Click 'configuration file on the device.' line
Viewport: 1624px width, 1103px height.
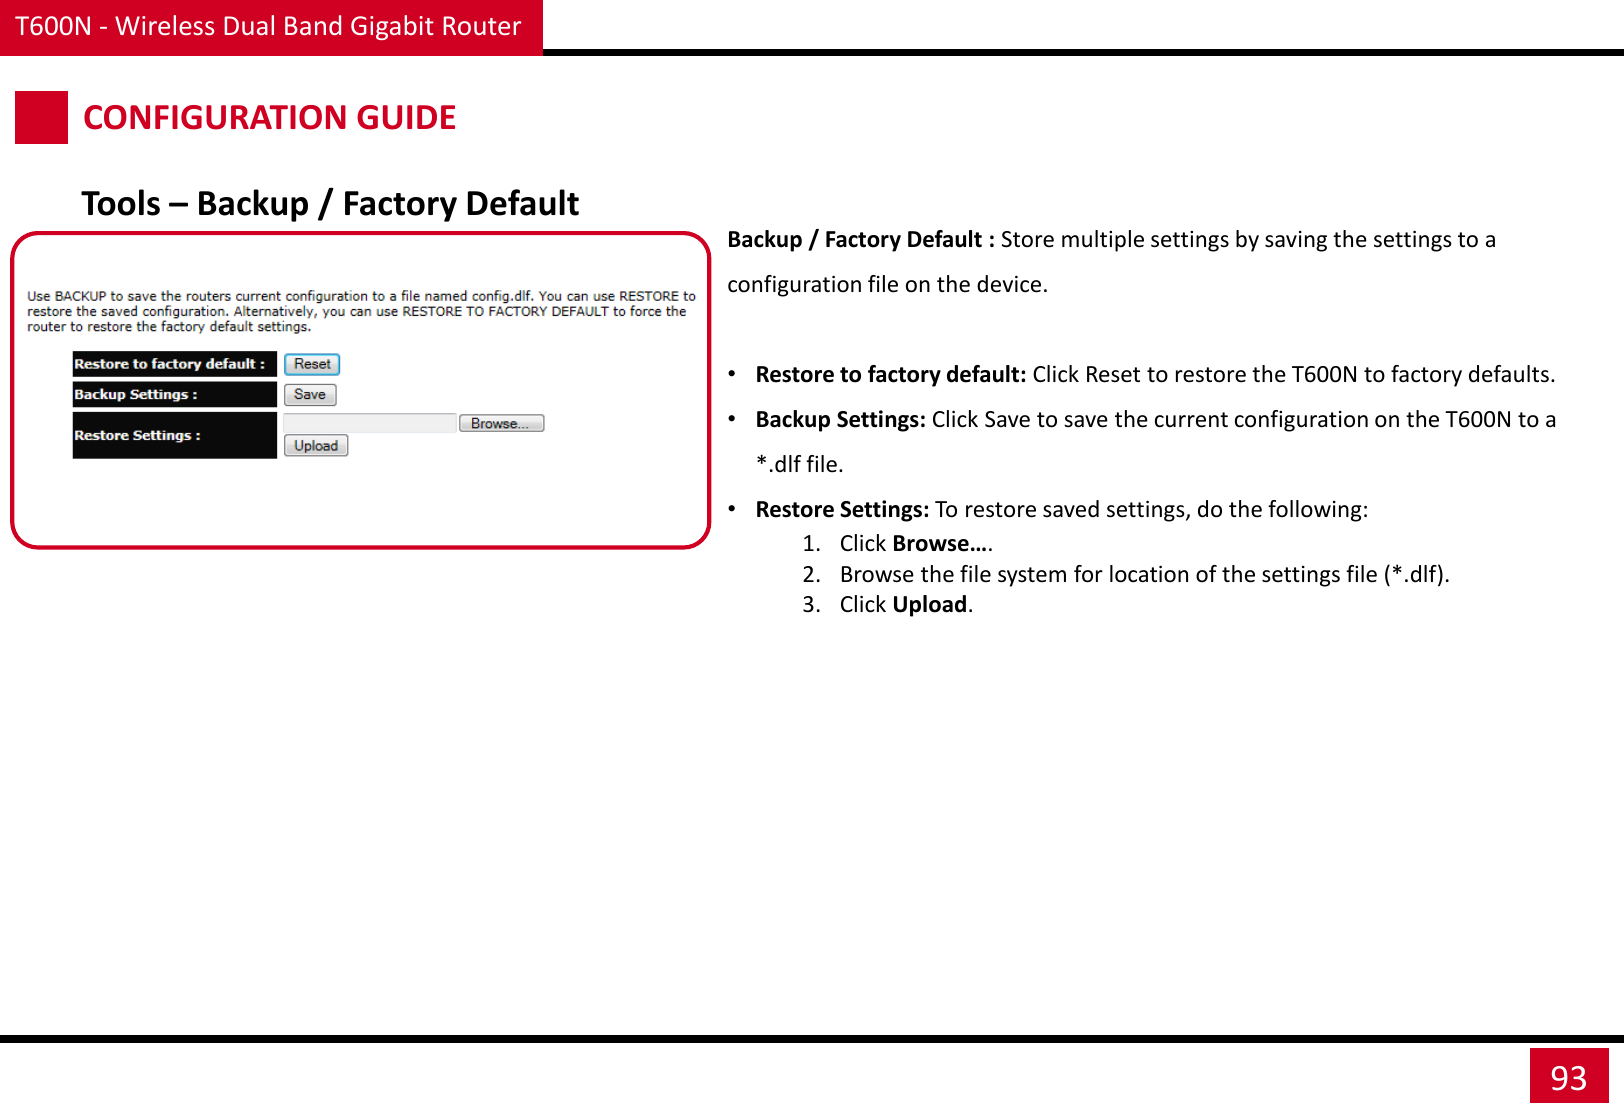pyautogui.click(x=887, y=285)
